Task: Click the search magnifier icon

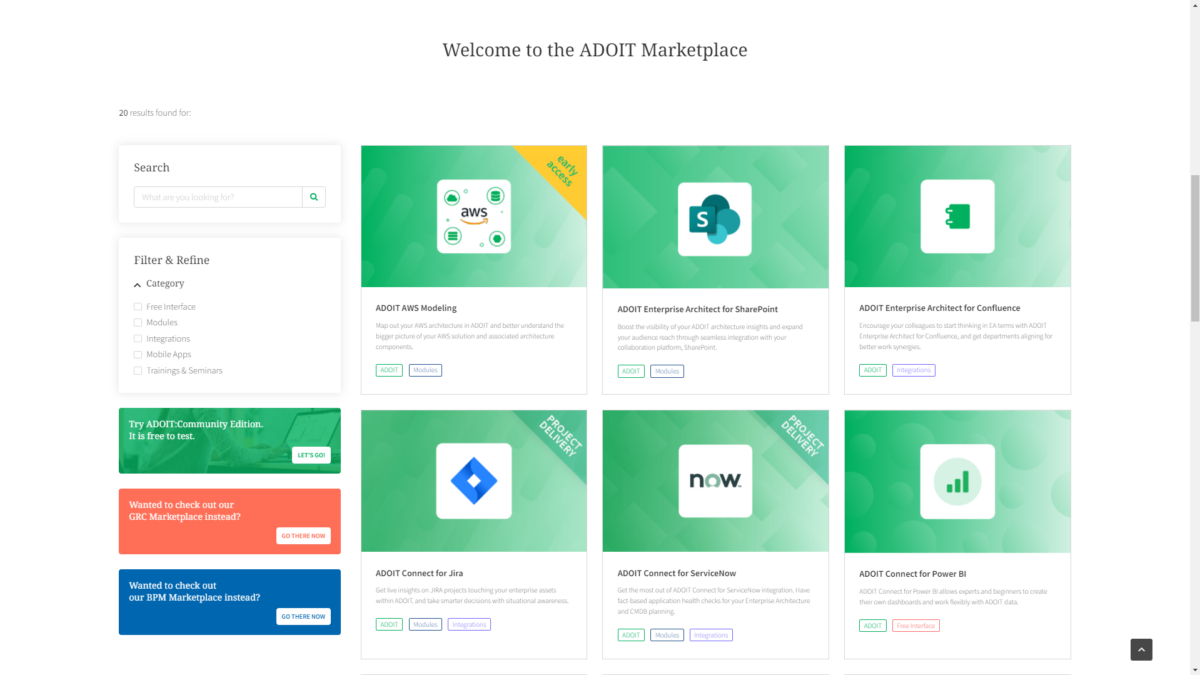Action: [313, 197]
